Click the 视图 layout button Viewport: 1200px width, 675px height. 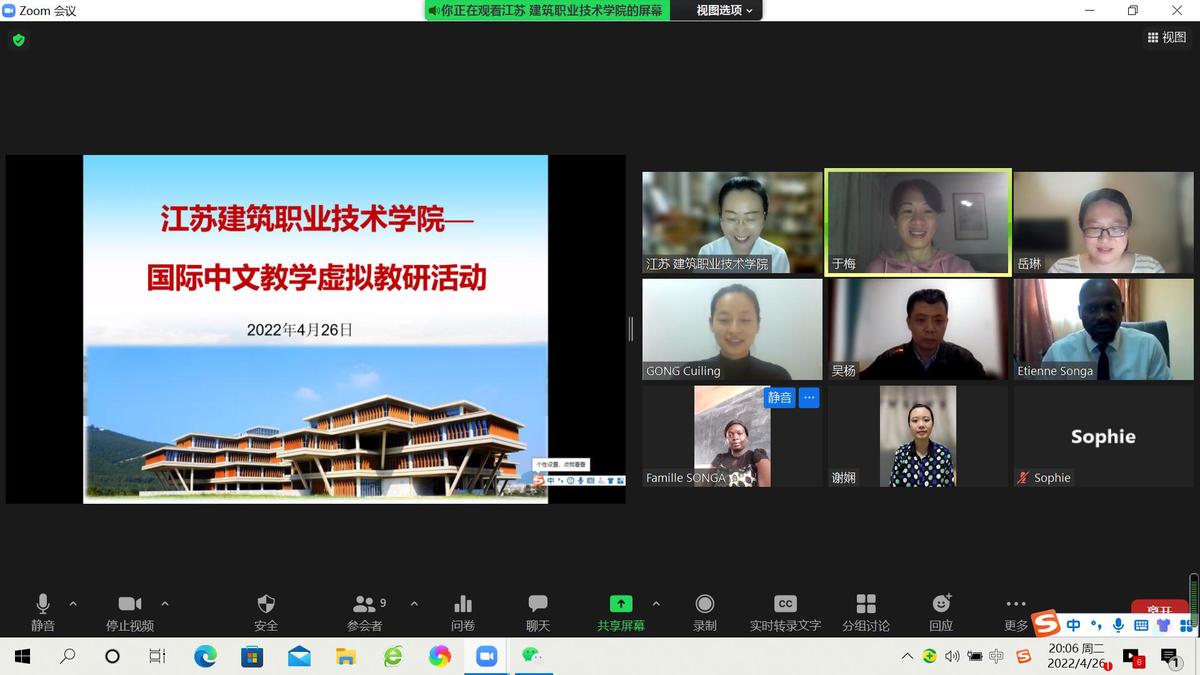[1166, 37]
